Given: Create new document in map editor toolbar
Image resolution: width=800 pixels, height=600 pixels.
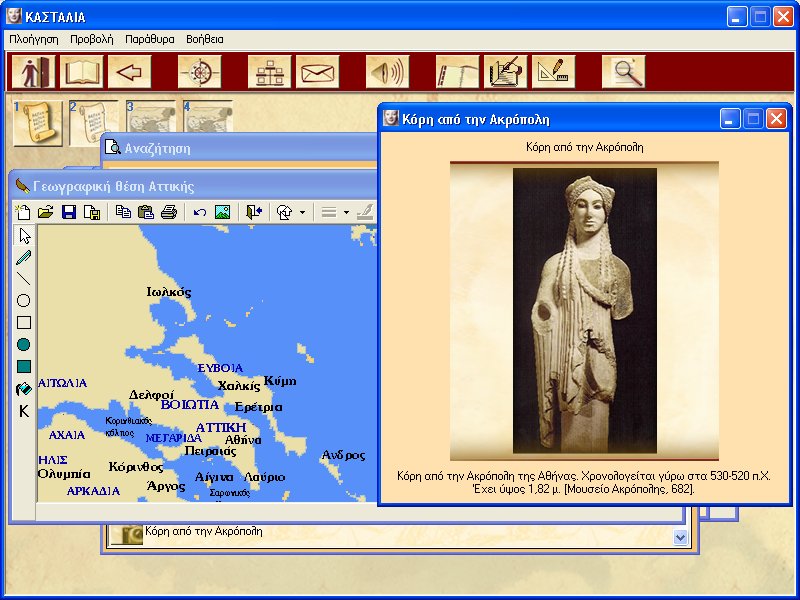Looking at the screenshot, I should click(23, 212).
